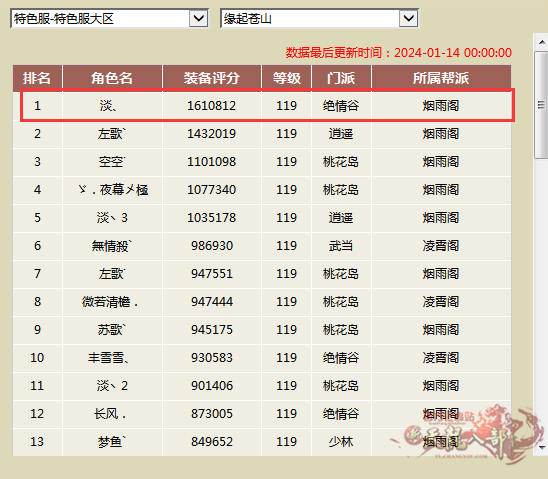The width and height of the screenshot is (548, 479).
Task: Open the 特色服-特色服大区 dropdown arrow
Action: pyautogui.click(x=199, y=18)
